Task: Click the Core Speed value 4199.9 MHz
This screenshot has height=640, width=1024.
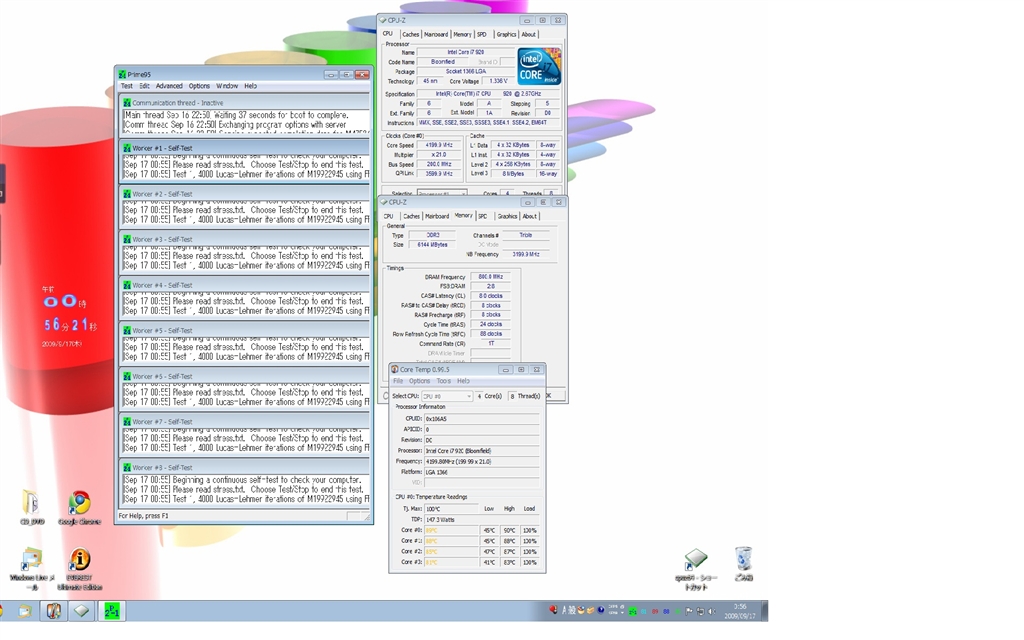Action: pyautogui.click(x=438, y=145)
